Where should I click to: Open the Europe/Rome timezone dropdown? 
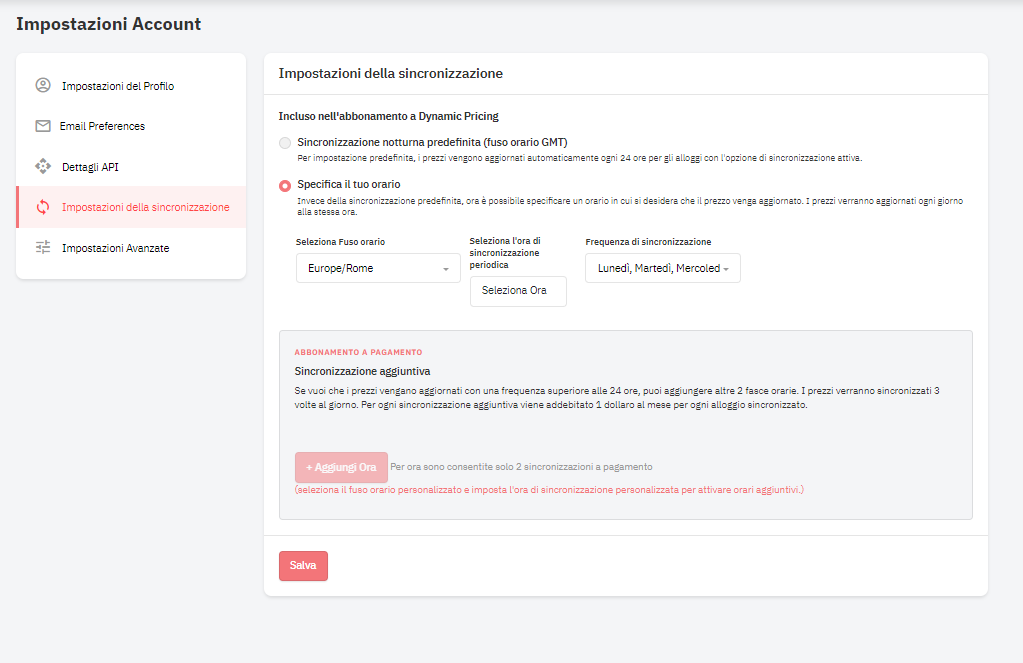(378, 268)
